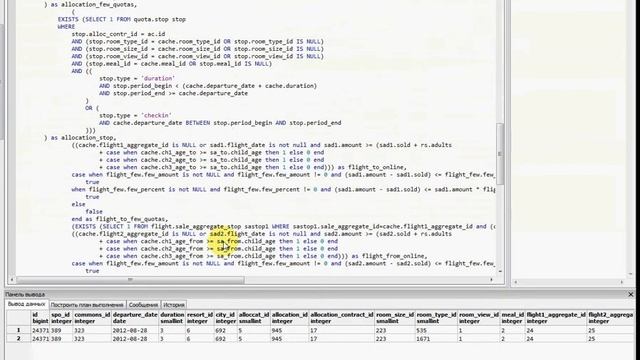Select result row header 2
640x360 pixels.
18,338
